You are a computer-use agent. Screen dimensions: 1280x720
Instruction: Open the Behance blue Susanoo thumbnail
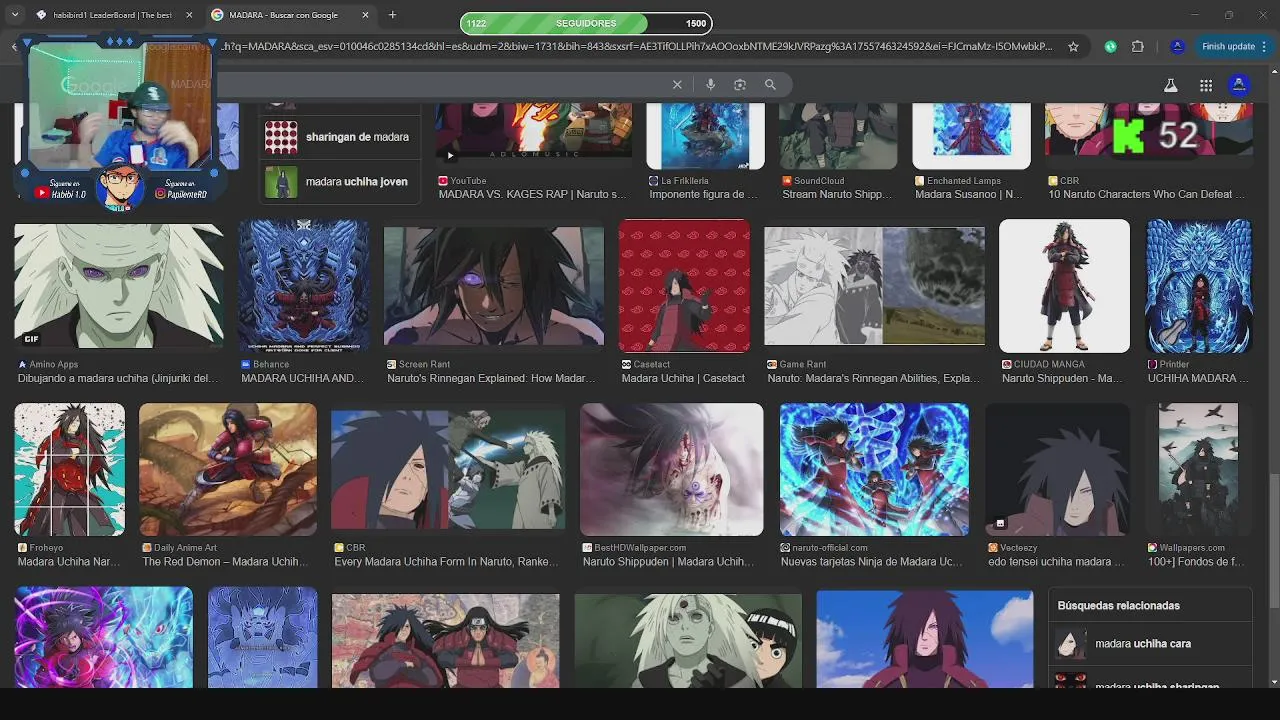pos(303,285)
